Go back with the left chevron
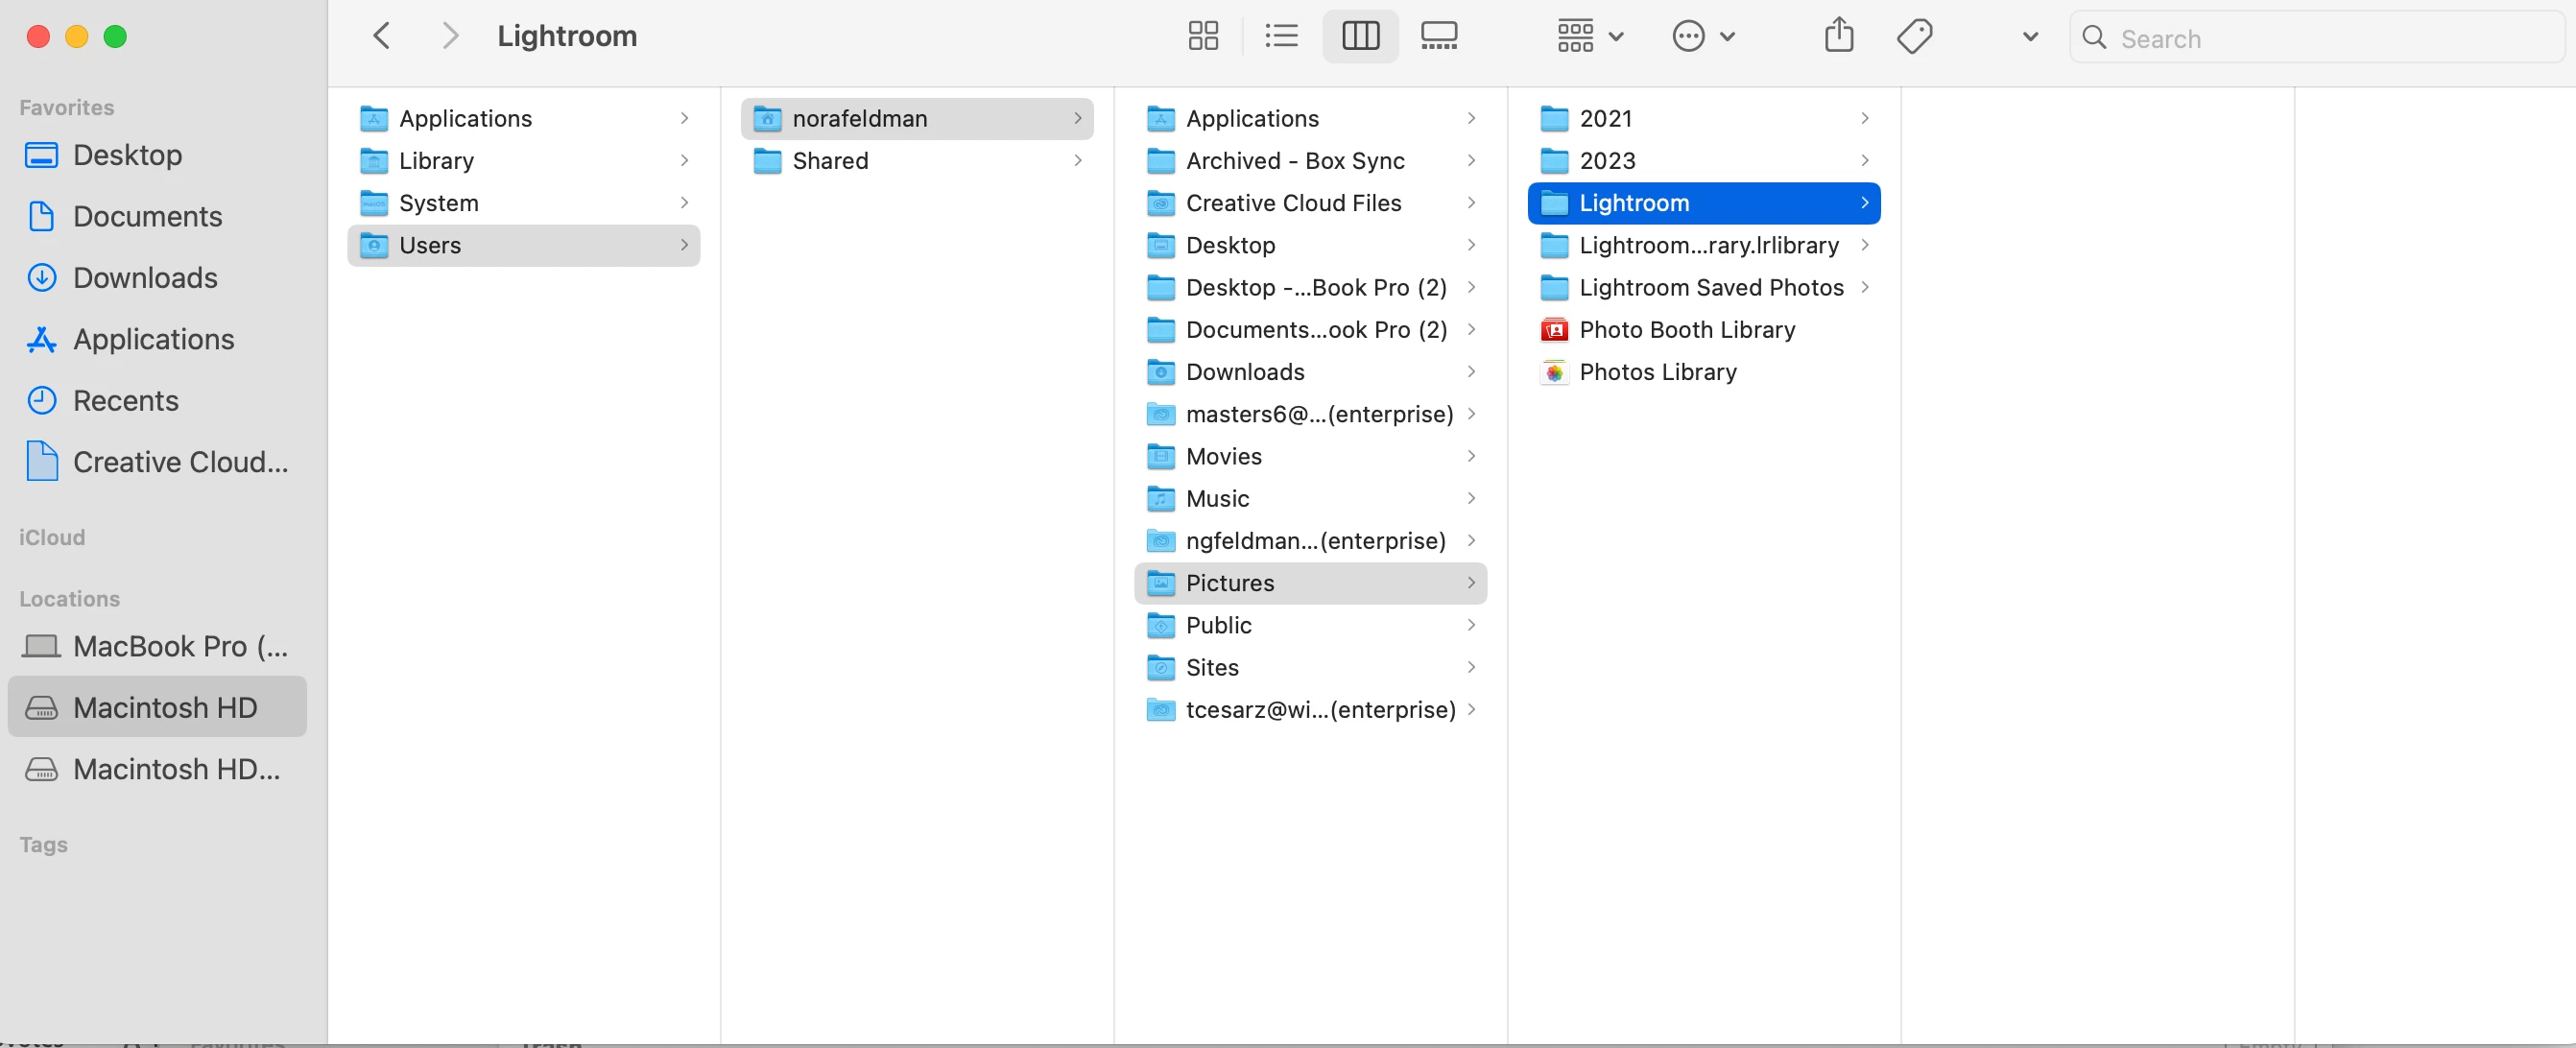 (x=382, y=37)
